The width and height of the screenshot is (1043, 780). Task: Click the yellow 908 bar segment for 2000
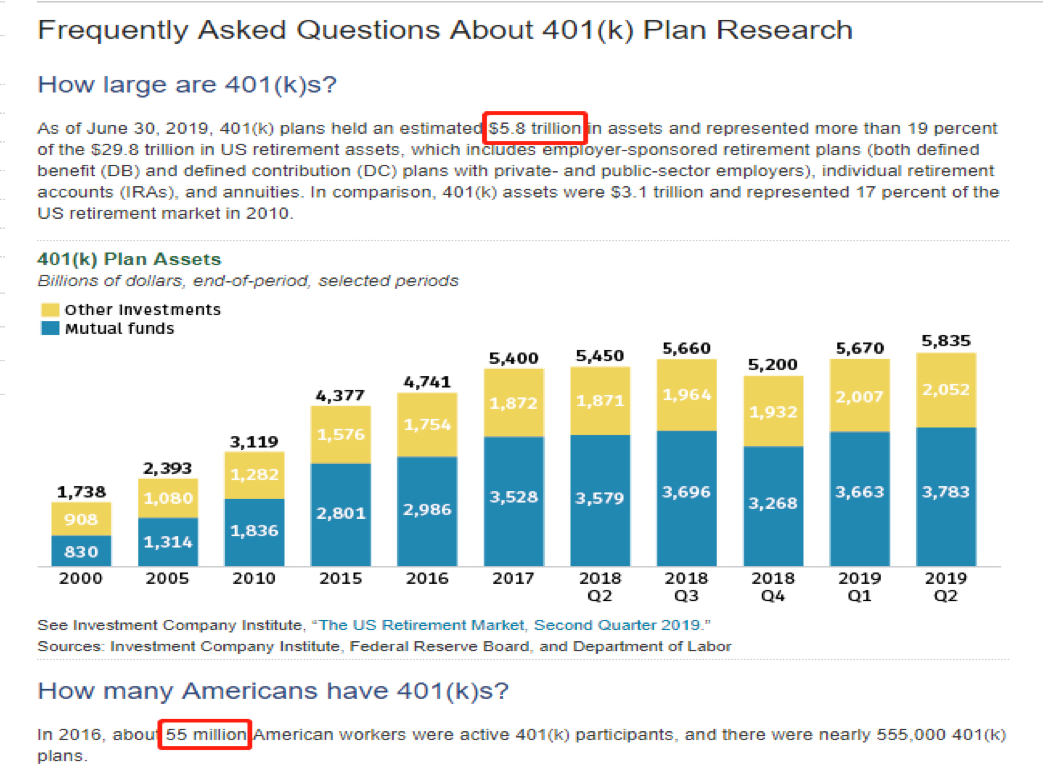click(81, 518)
